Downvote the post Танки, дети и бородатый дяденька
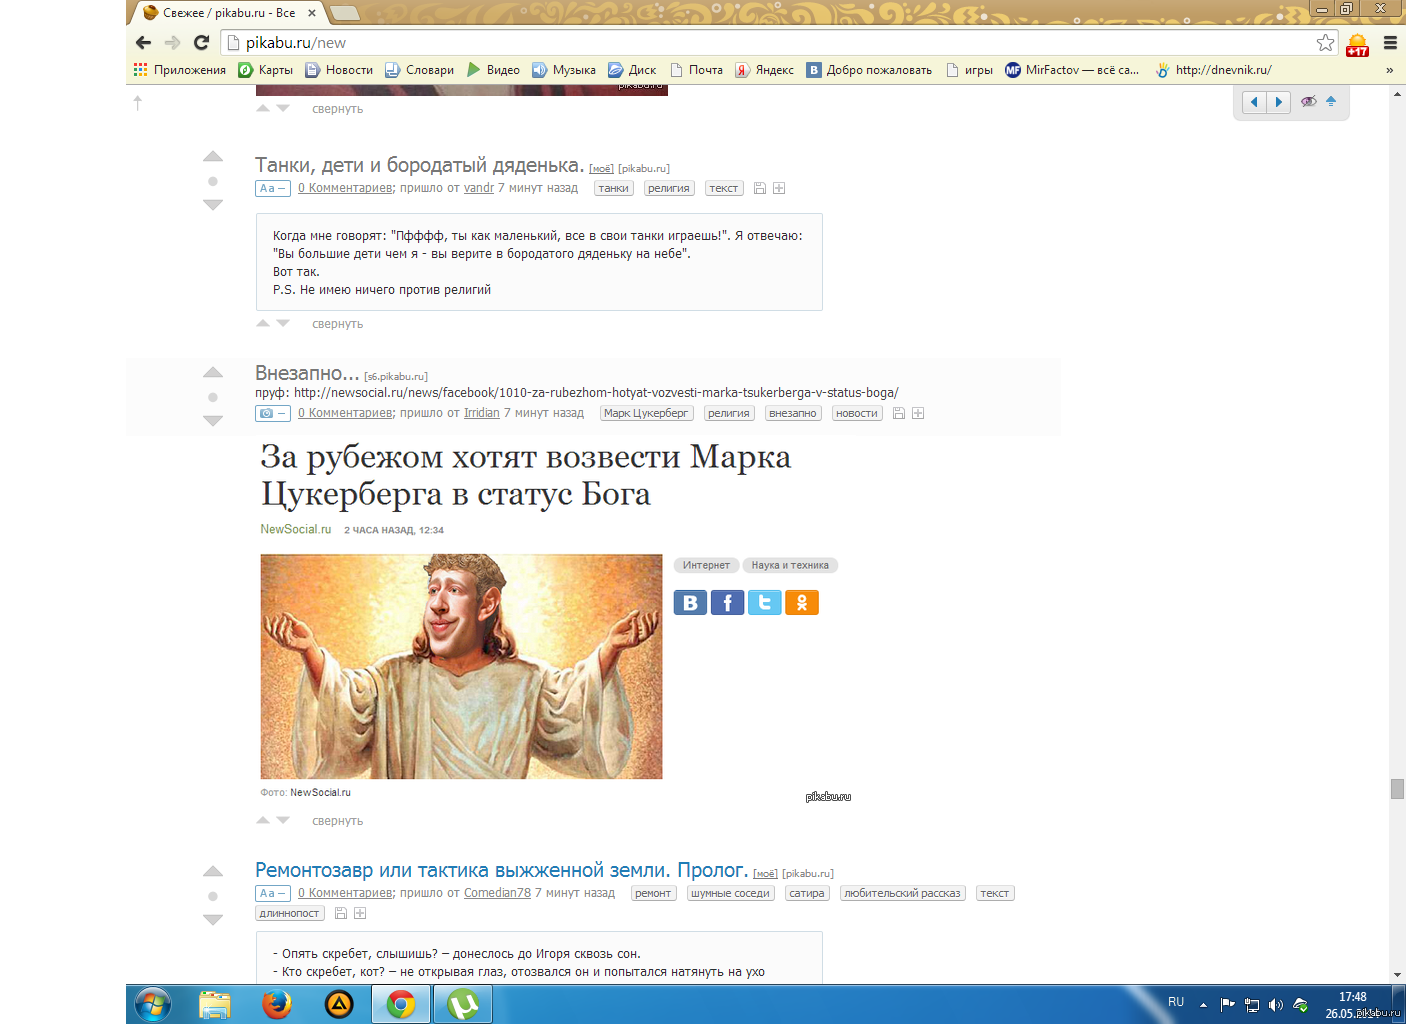 click(x=213, y=204)
